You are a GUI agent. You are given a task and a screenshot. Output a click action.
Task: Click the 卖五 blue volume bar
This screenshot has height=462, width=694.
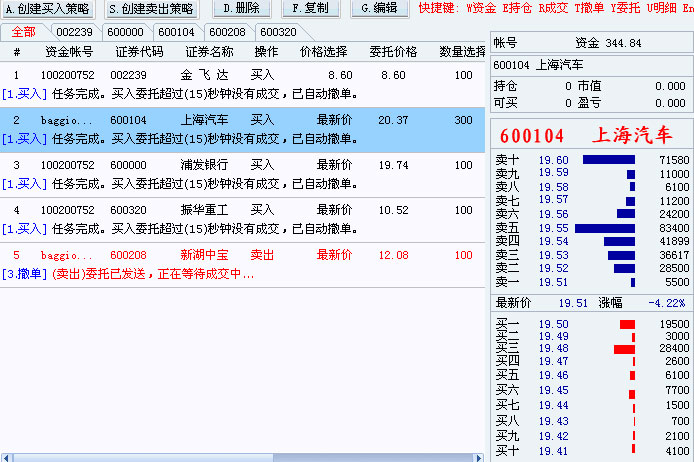coord(605,228)
